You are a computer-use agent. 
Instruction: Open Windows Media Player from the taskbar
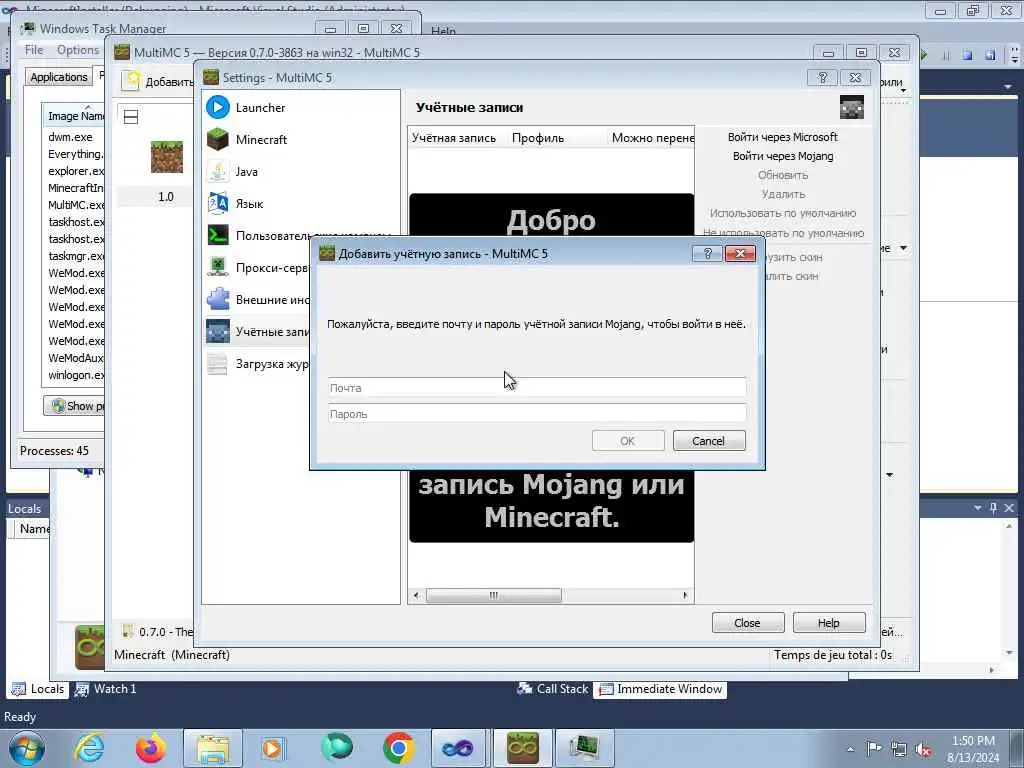point(272,748)
